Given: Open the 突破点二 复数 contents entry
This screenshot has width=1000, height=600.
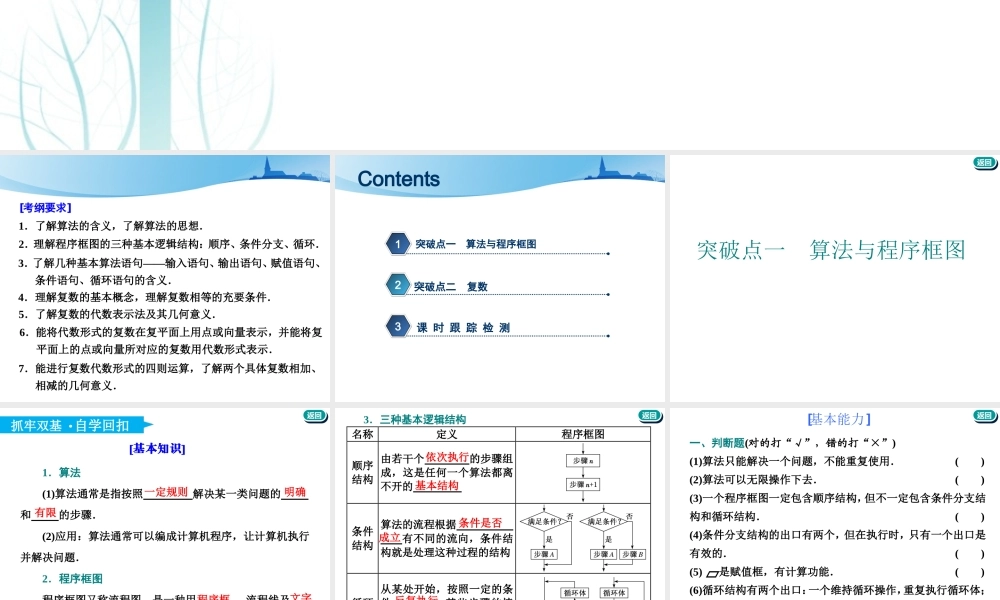Looking at the screenshot, I should point(452,286).
